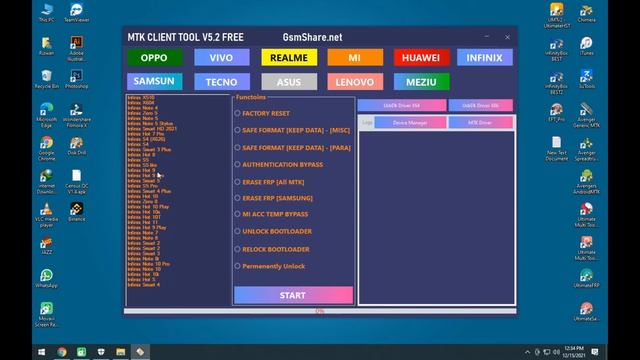Open Recycle Bin desktop icon

tap(47, 79)
